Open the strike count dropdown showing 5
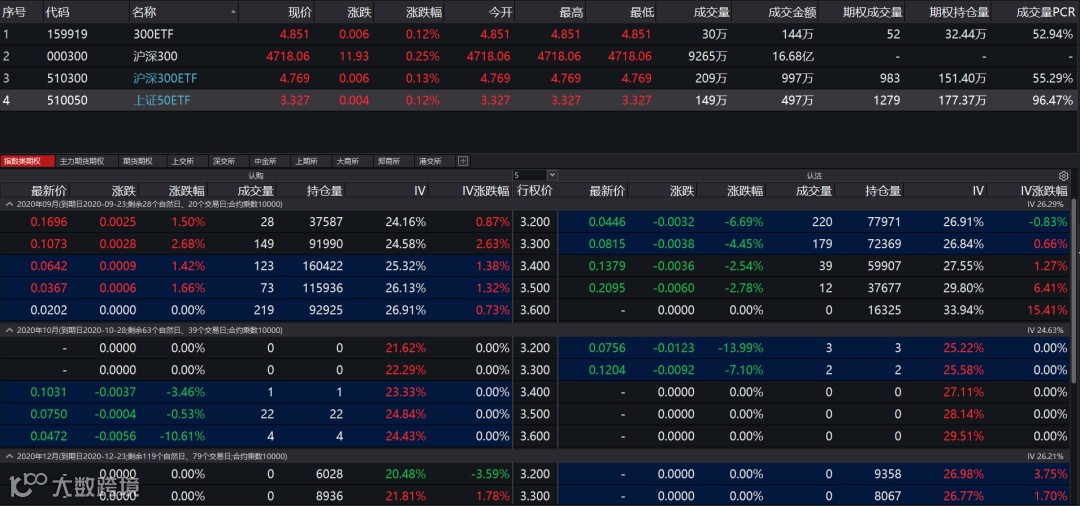This screenshot has height=506, width=1080. coord(552,176)
